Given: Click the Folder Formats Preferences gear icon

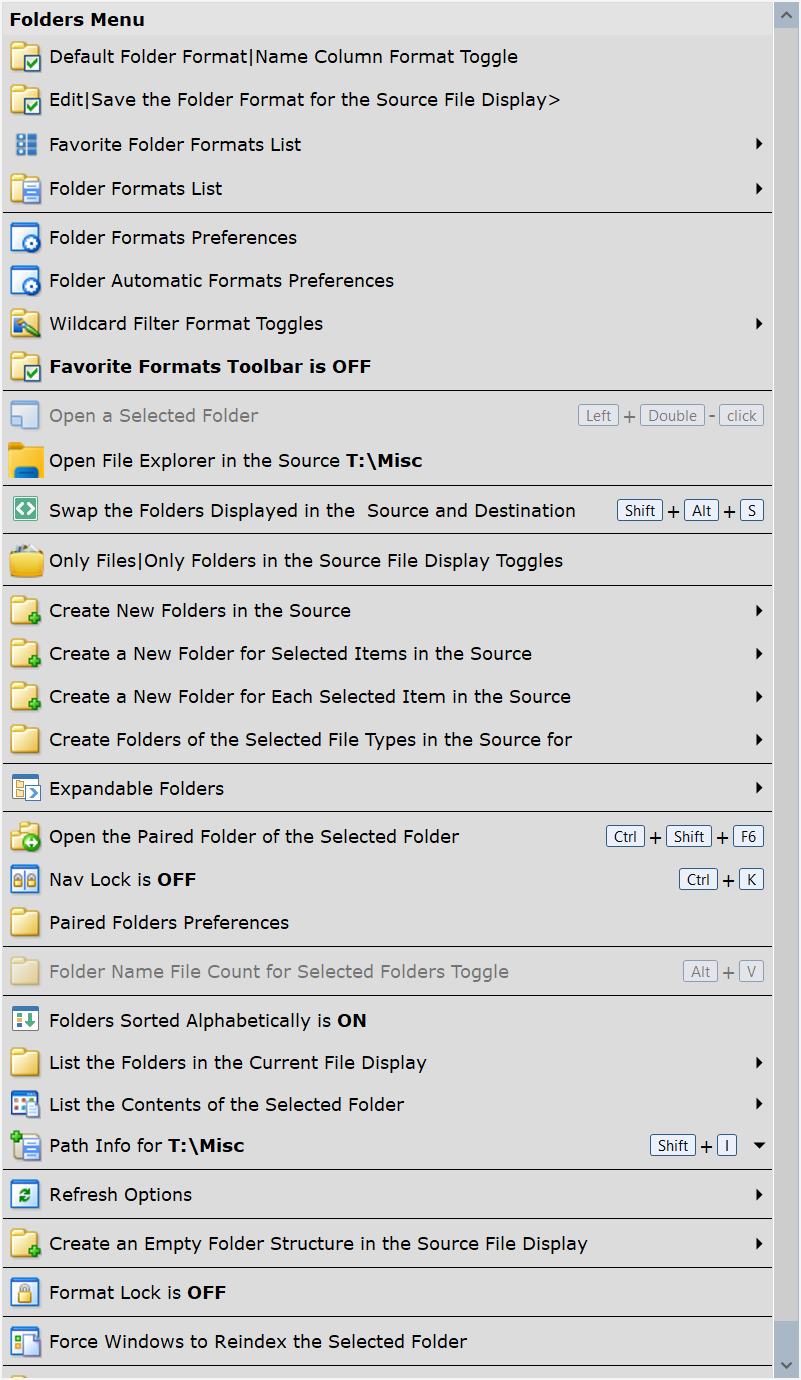Looking at the screenshot, I should click(25, 238).
